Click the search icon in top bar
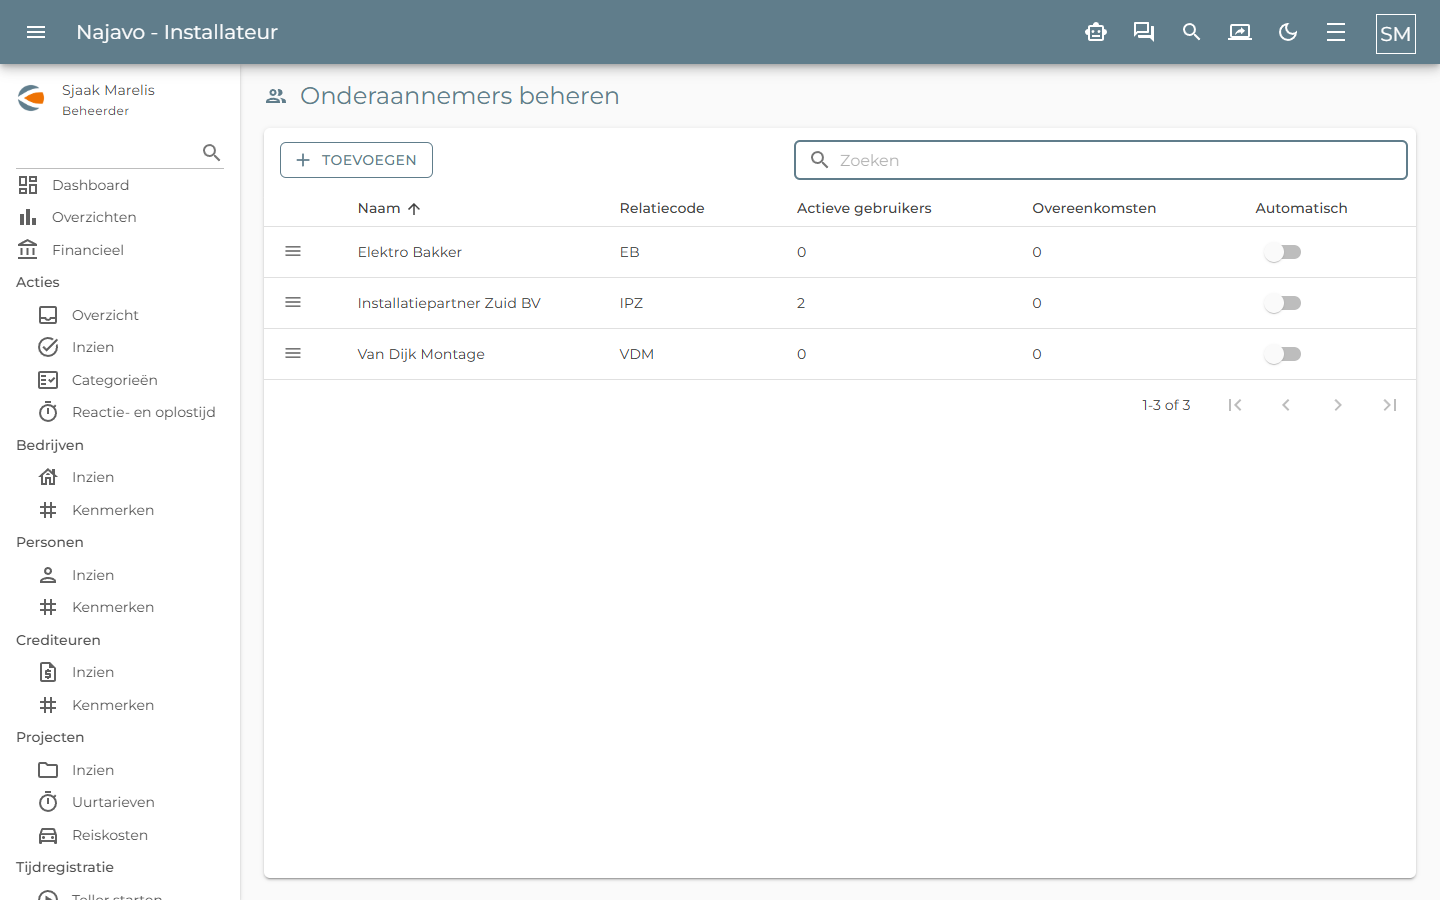Viewport: 1440px width, 900px height. pos(1191,32)
